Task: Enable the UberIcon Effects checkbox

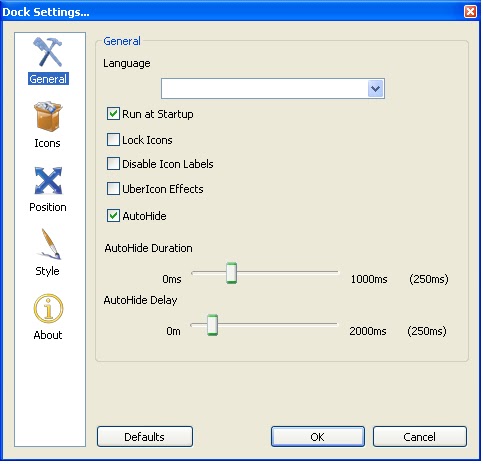Action: pyautogui.click(x=113, y=188)
